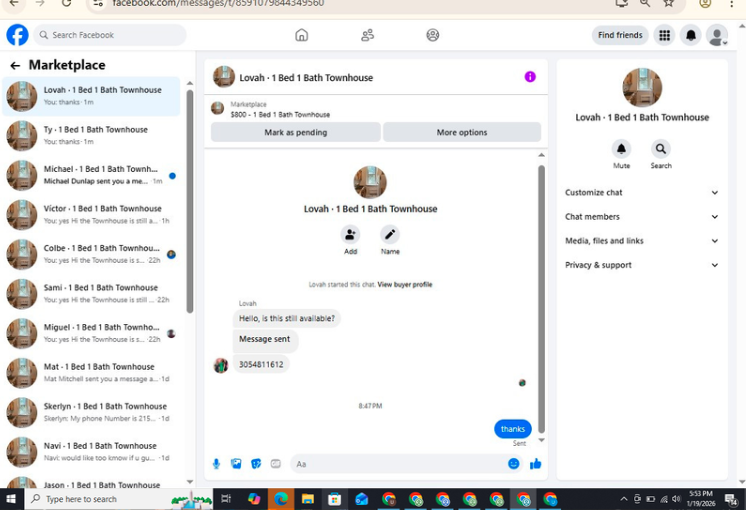746x510 pixels.
Task: Click the chat messages scrollbar
Action: point(541,299)
